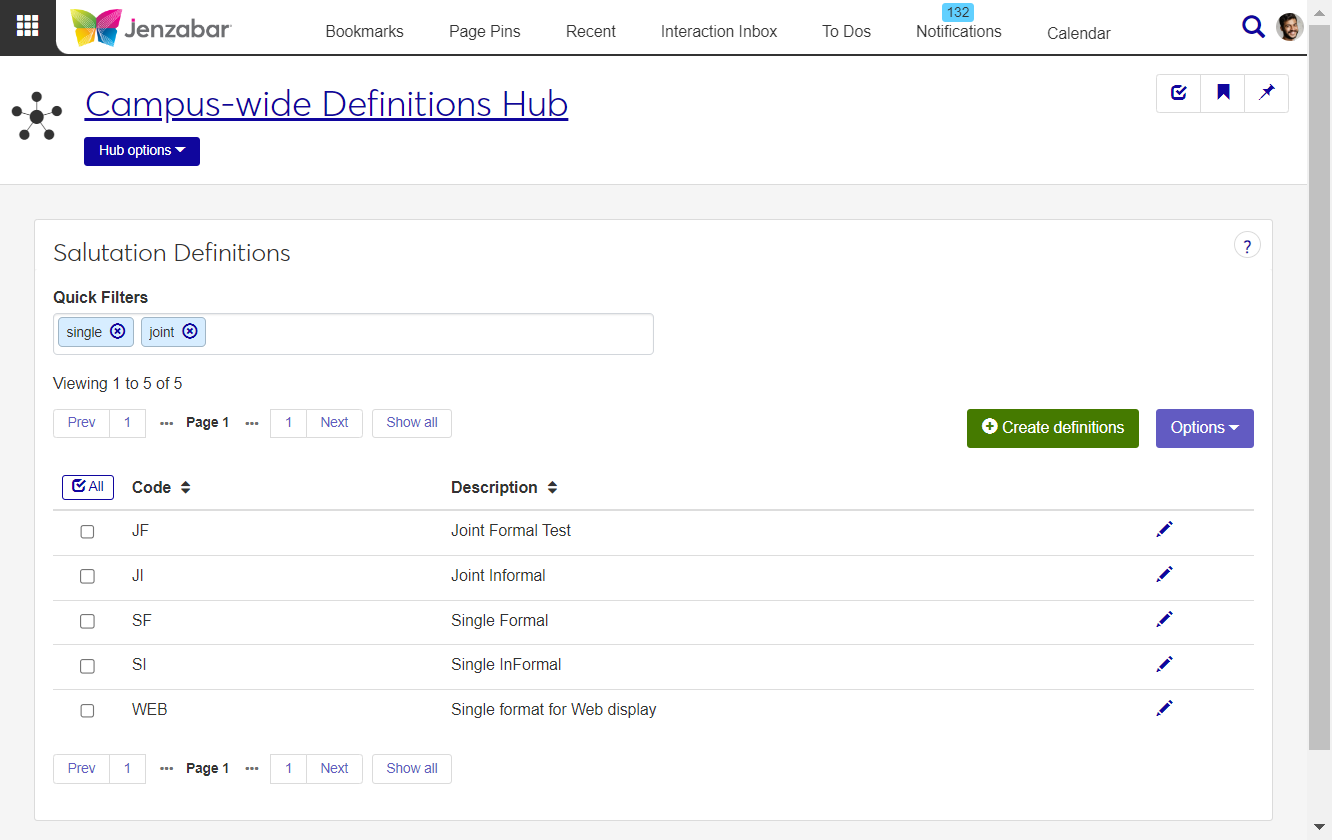Pin this page with the pushpin icon
The image size is (1332, 840).
click(x=1267, y=93)
